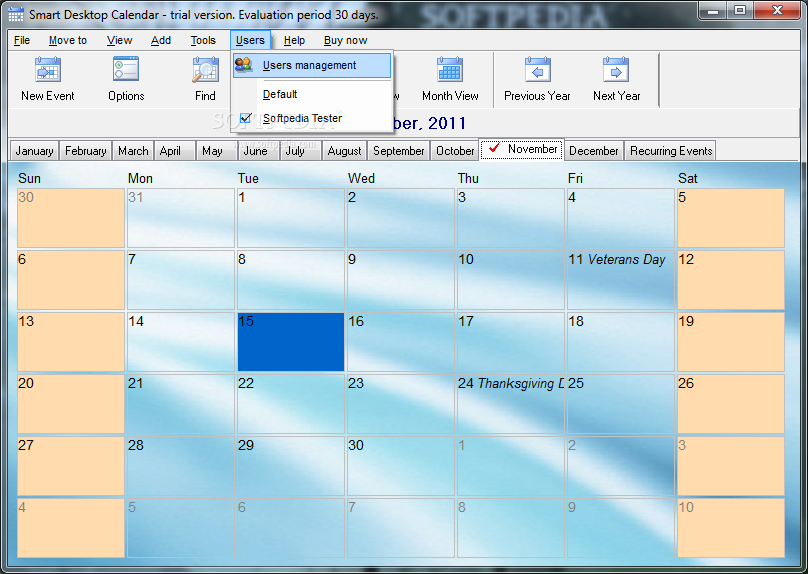Open the Add menu

click(x=161, y=40)
